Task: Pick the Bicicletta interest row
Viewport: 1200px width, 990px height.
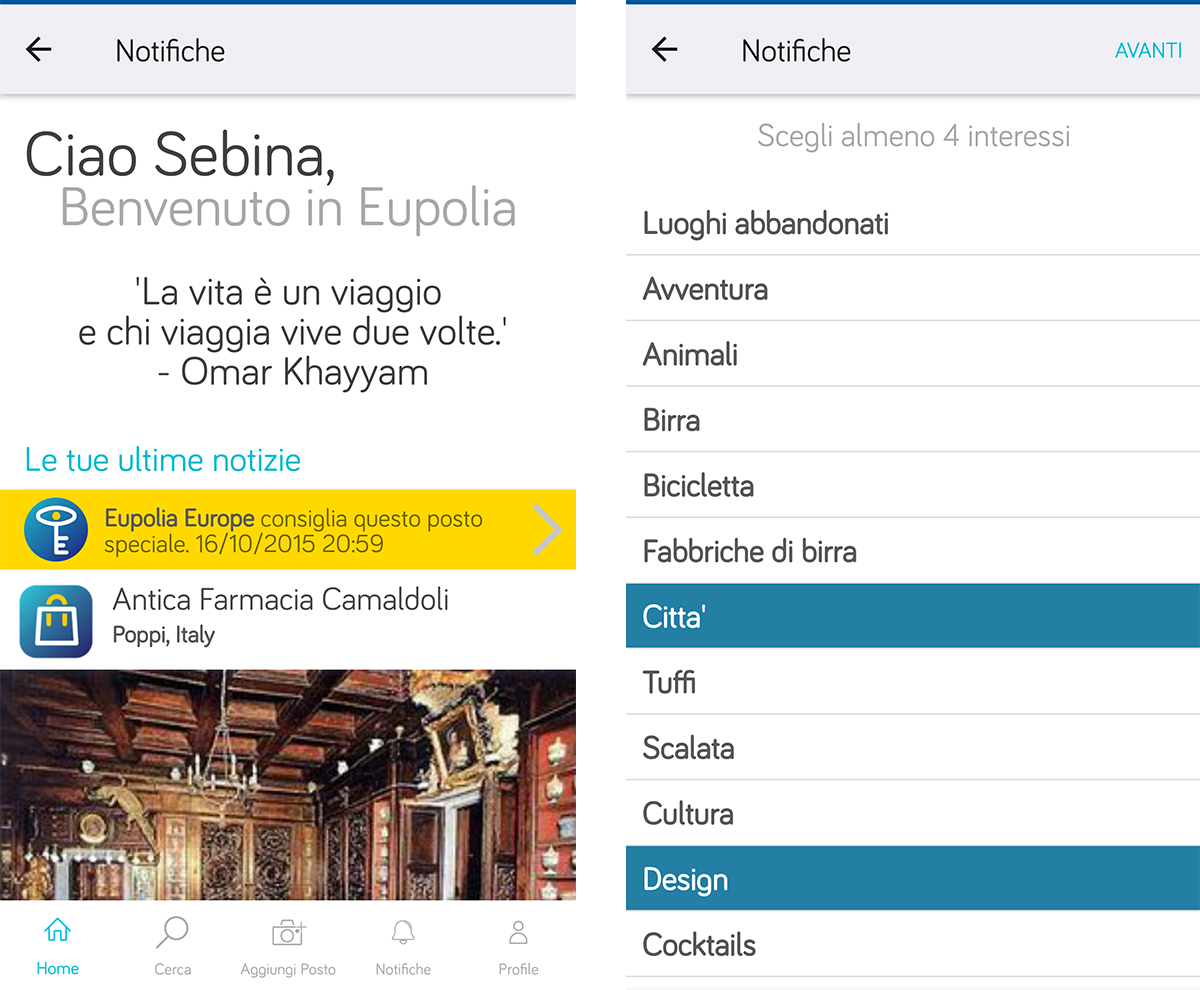Action: coord(912,486)
